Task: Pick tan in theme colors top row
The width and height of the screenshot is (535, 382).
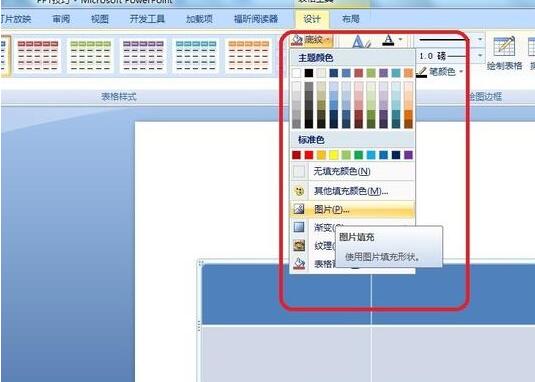Action: 321,73
